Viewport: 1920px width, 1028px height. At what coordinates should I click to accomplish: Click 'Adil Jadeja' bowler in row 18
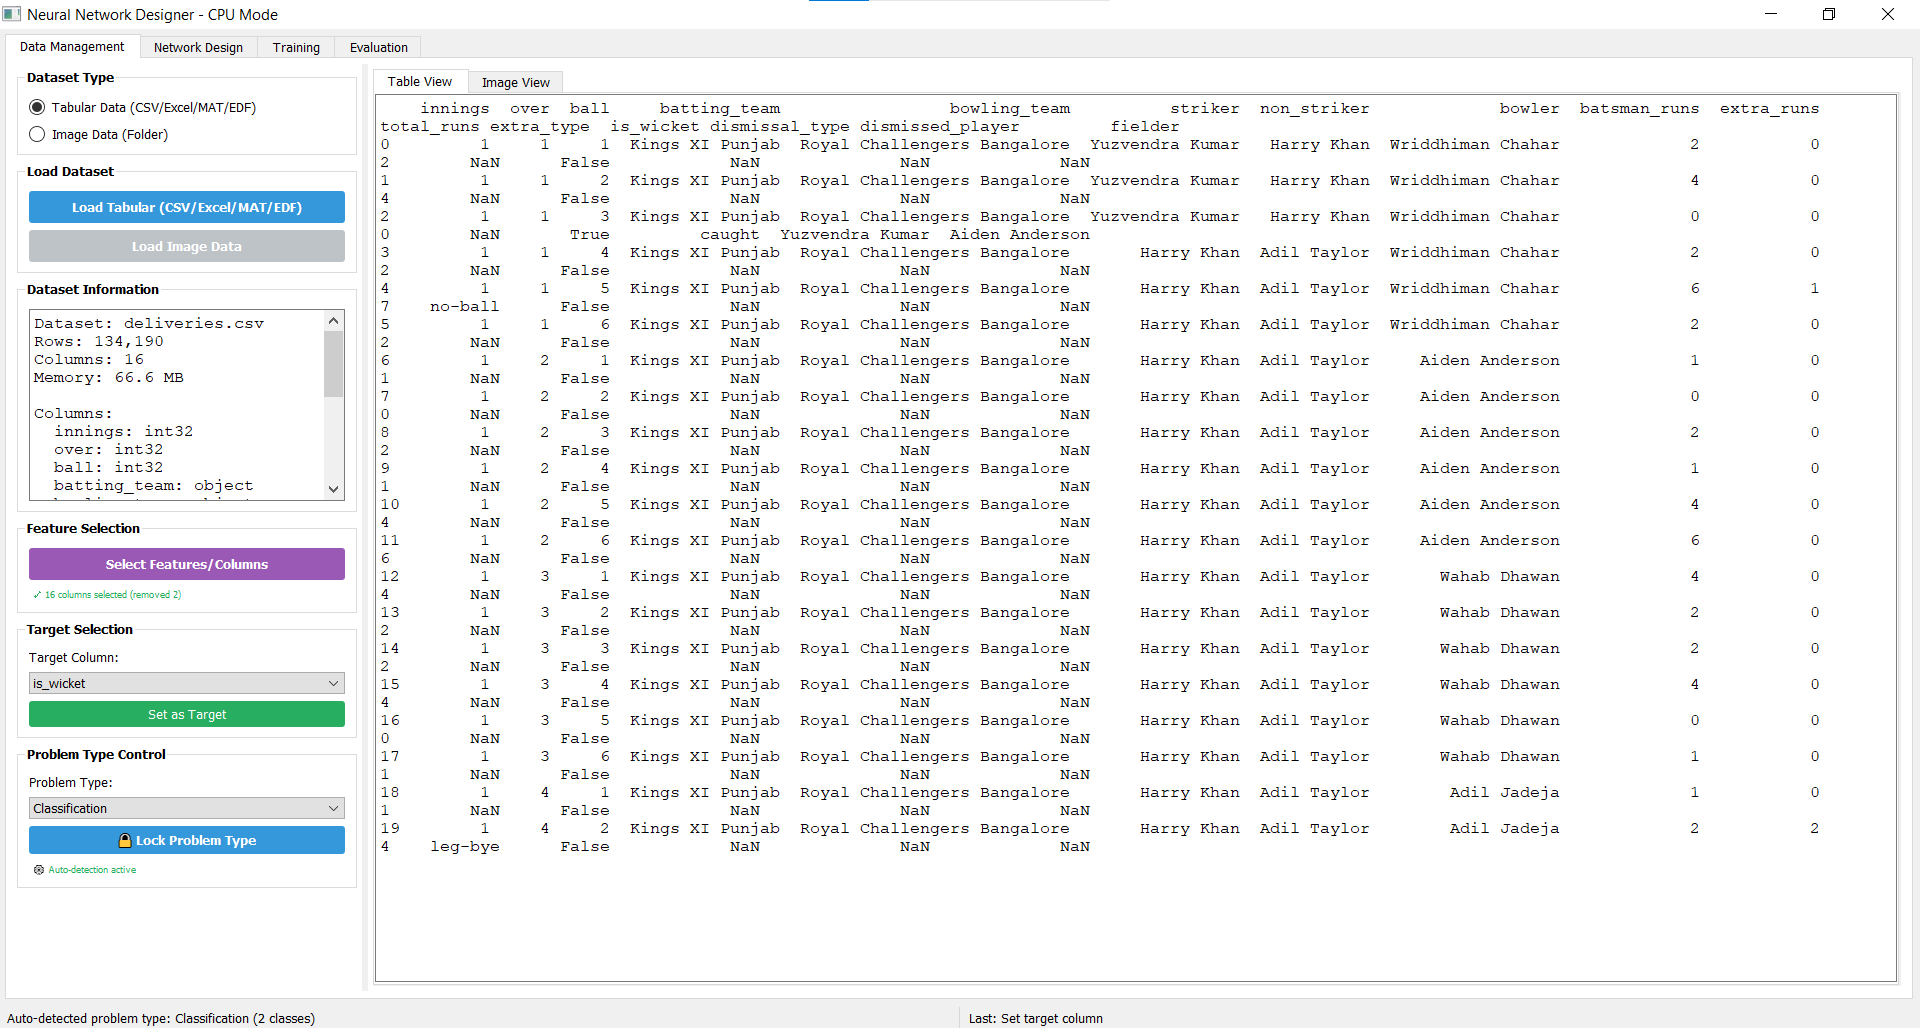pyautogui.click(x=1505, y=792)
